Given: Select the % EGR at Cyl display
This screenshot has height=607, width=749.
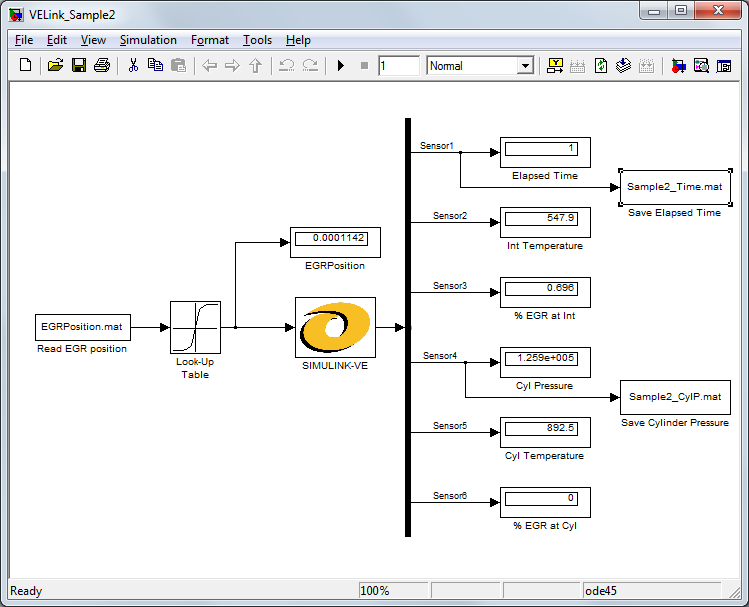Looking at the screenshot, I should tap(545, 502).
